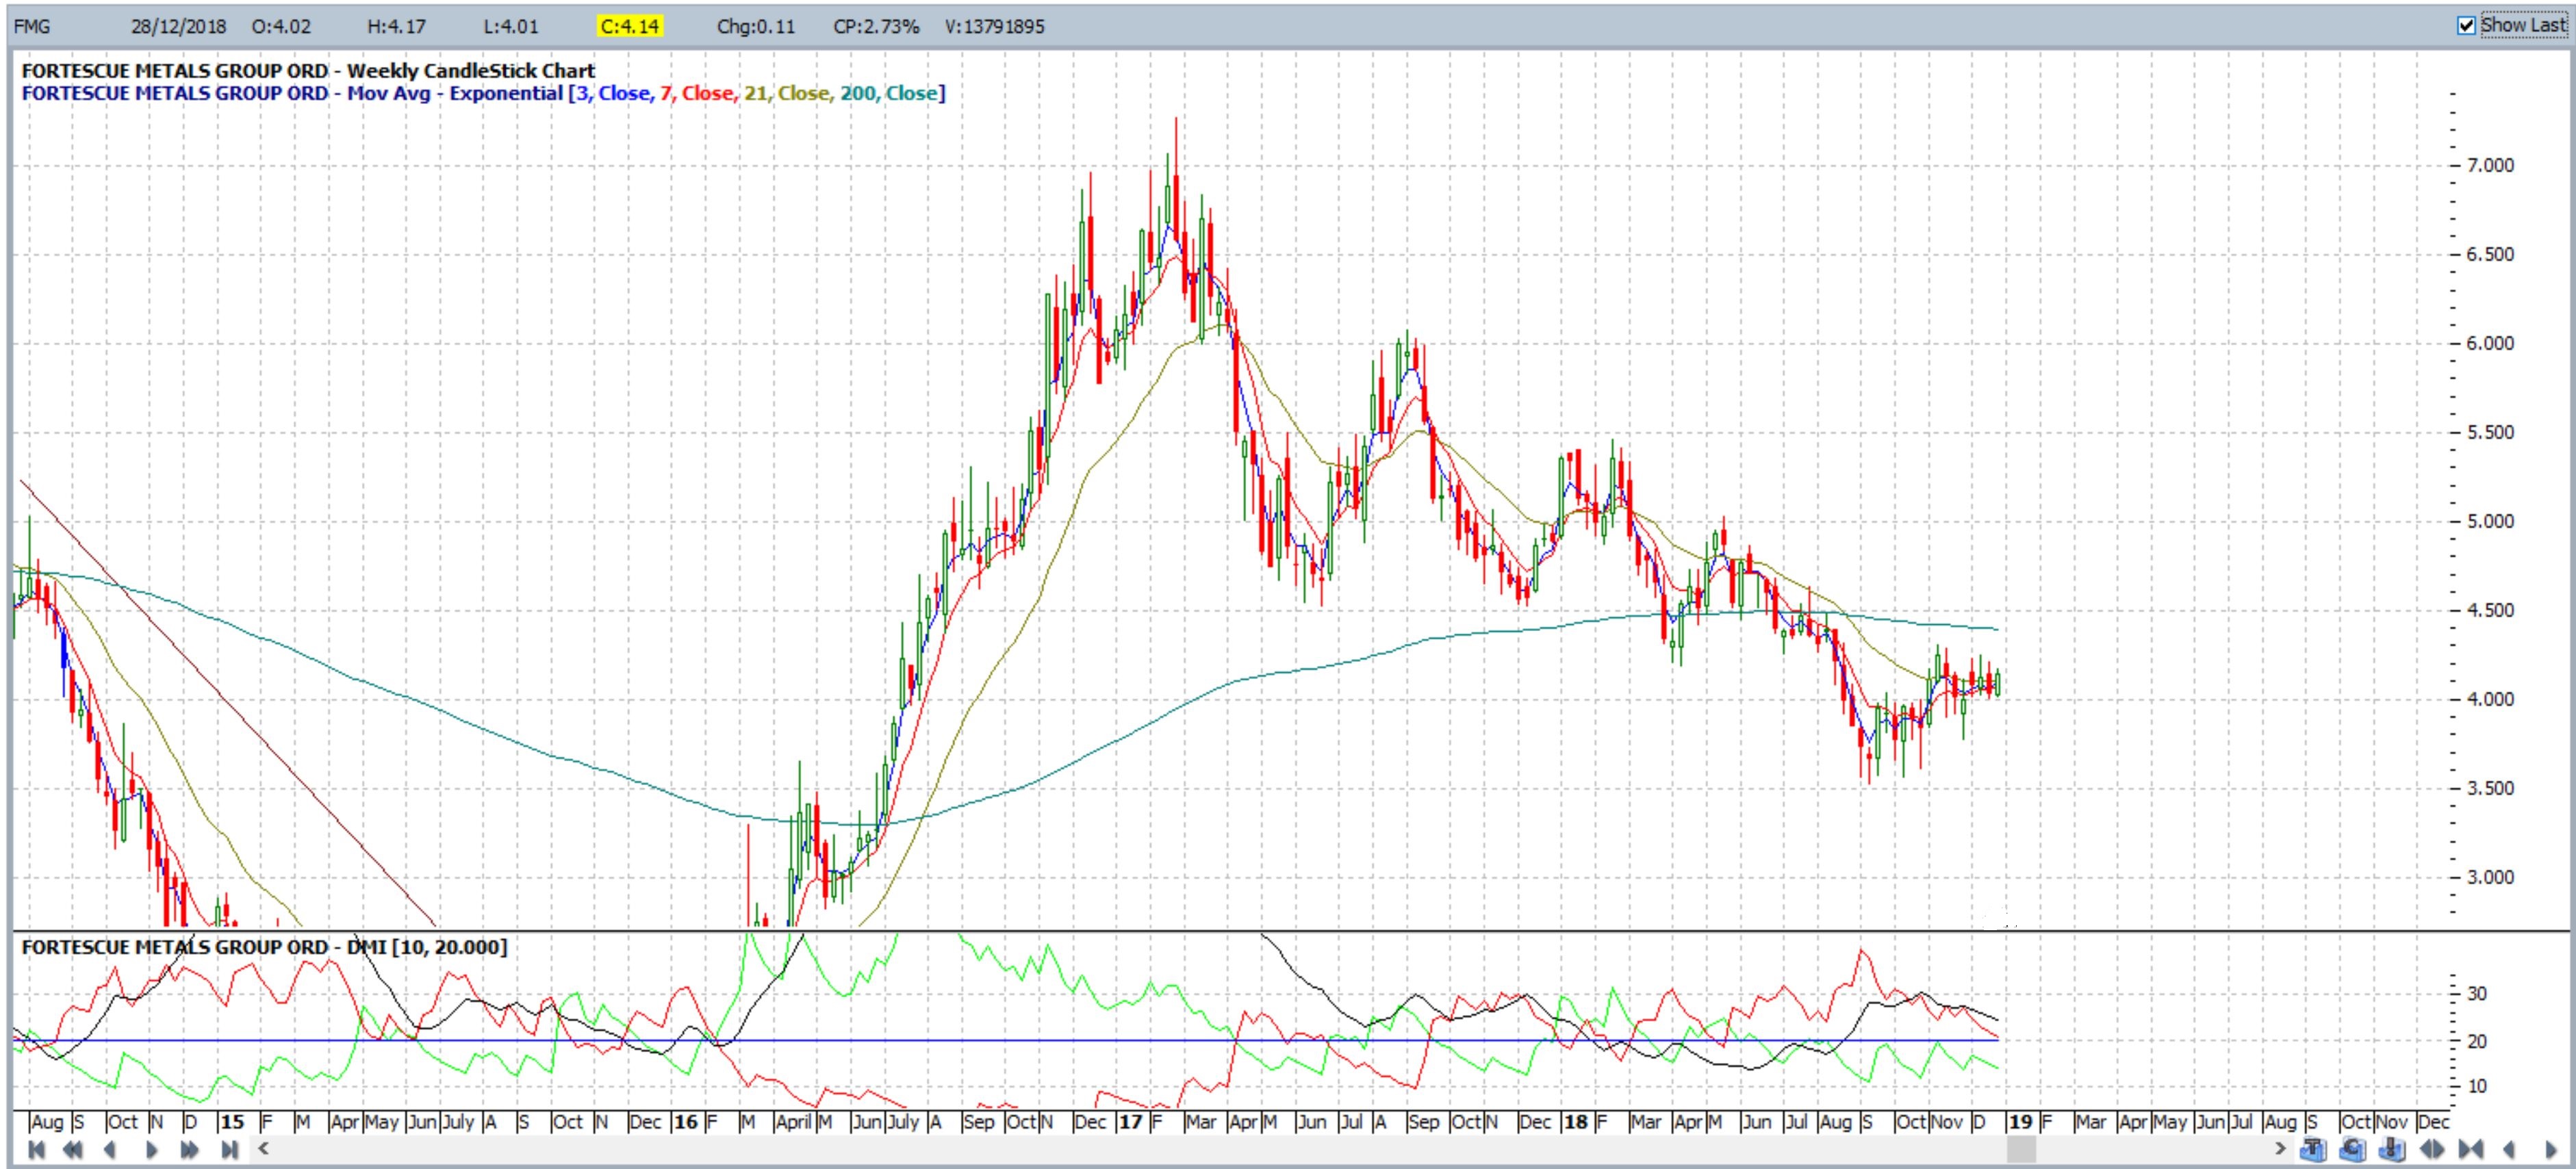Viewport: 2576px width, 1169px height.
Task: Click the bold 19 year marker on time axis
Action: point(2020,1122)
